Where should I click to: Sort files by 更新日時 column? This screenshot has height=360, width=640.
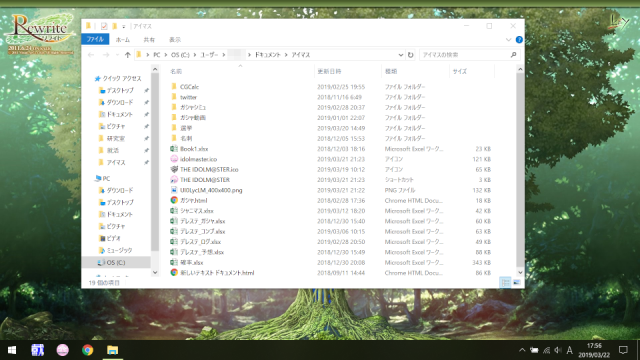(329, 71)
